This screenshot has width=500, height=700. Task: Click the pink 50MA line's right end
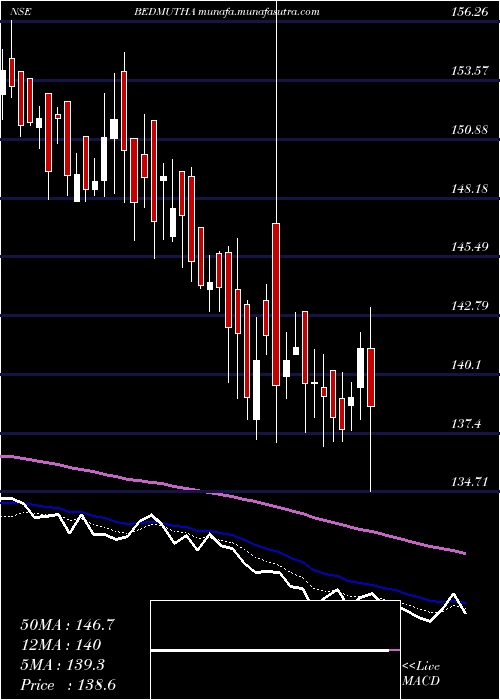pyautogui.click(x=463, y=553)
